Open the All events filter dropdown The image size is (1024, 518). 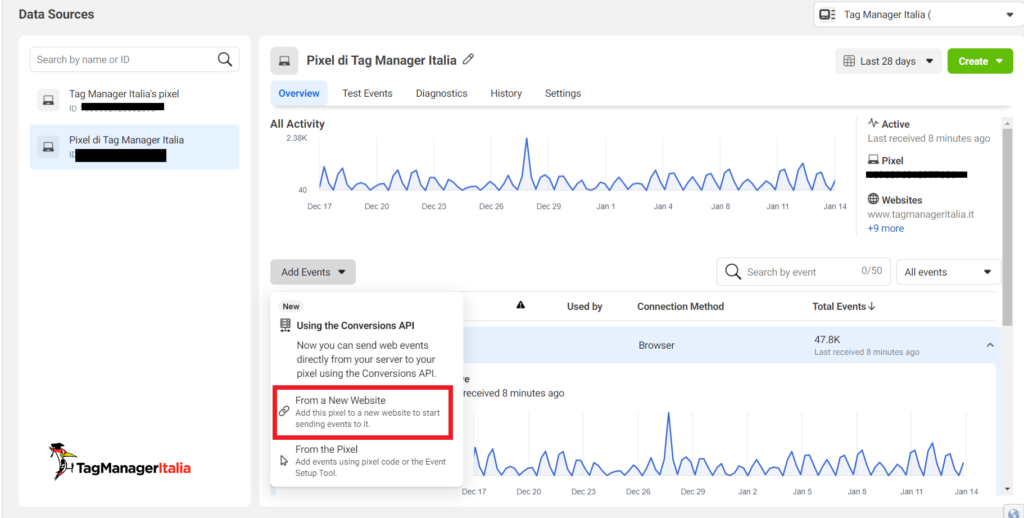[x=948, y=272]
